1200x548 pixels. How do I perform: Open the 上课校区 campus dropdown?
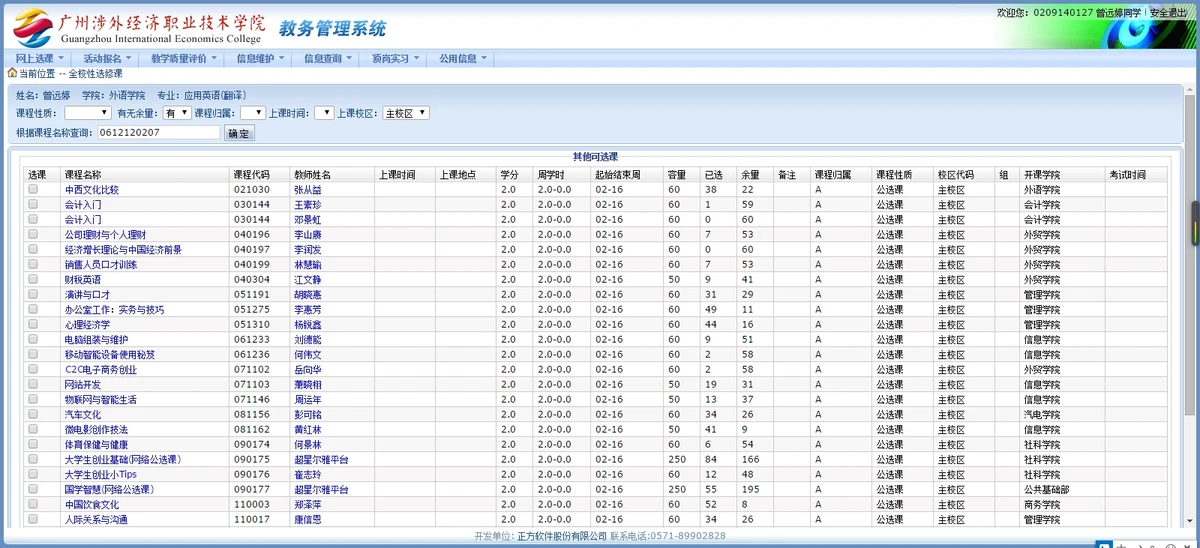click(406, 113)
